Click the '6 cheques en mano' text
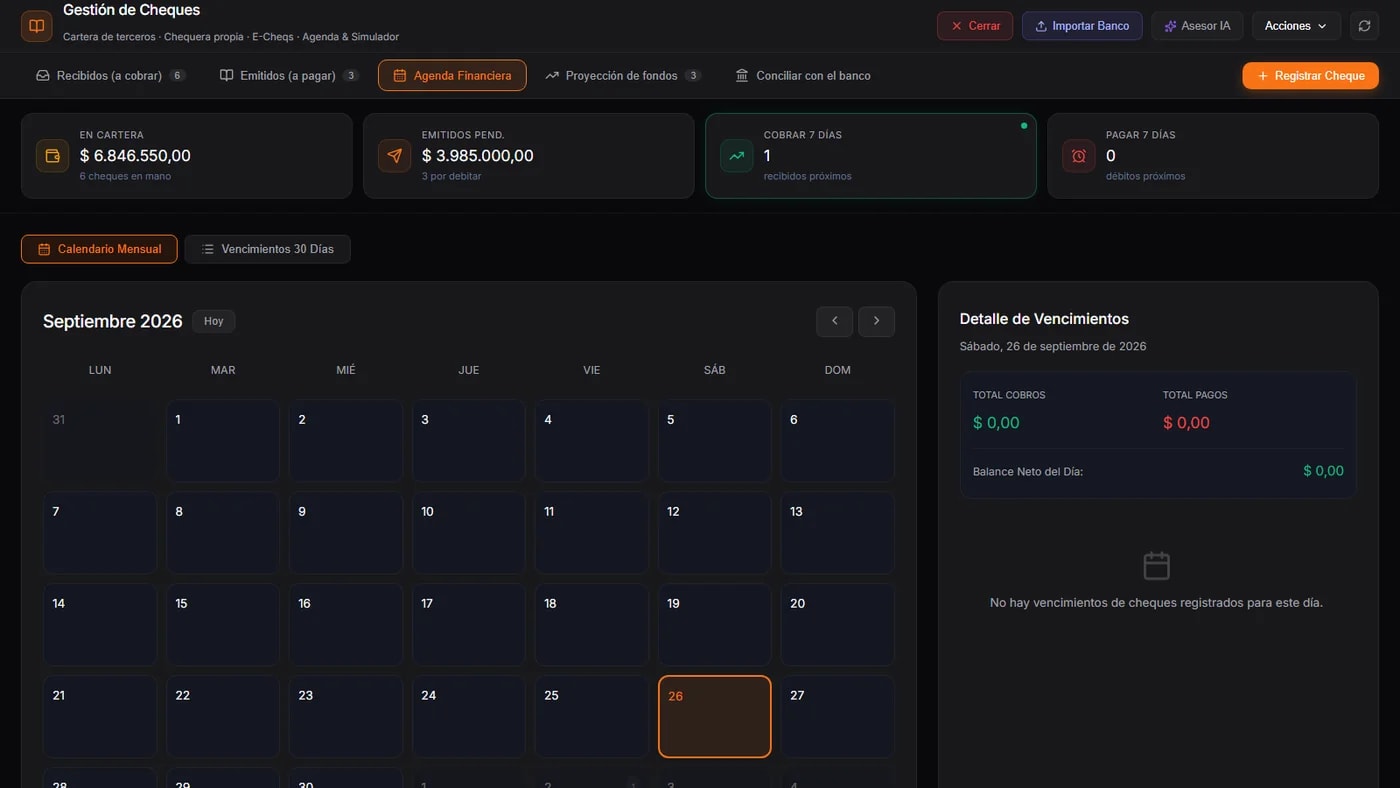The image size is (1400, 788). [x=125, y=176]
